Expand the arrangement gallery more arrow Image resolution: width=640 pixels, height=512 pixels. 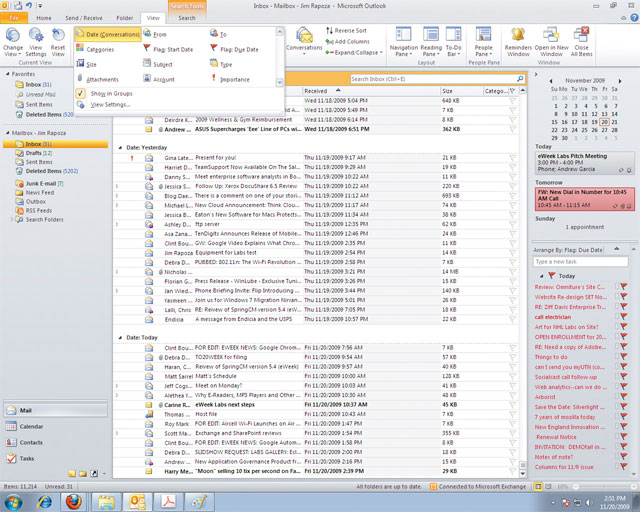point(280,82)
